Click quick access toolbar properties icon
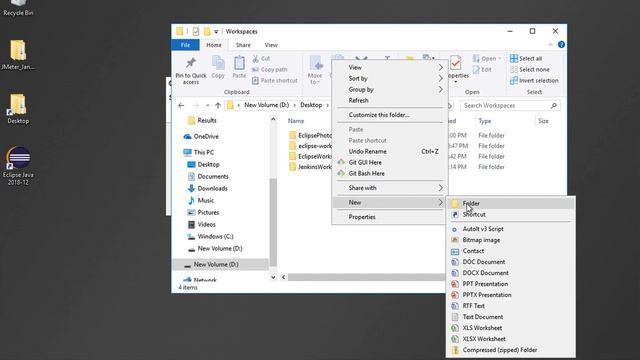 click(x=196, y=31)
